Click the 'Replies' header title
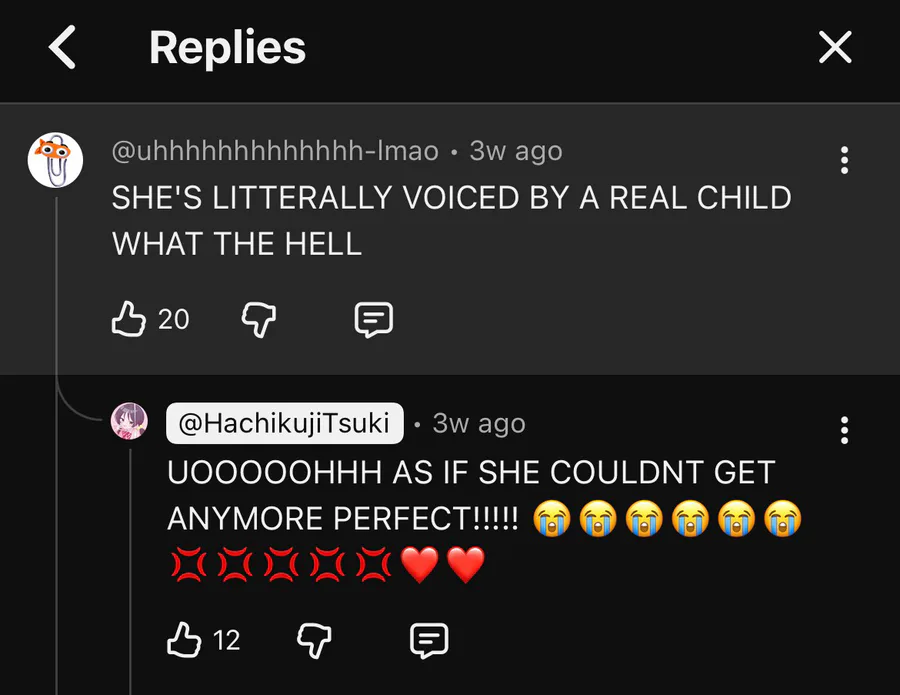The height and width of the screenshot is (695, 900). coord(227,48)
